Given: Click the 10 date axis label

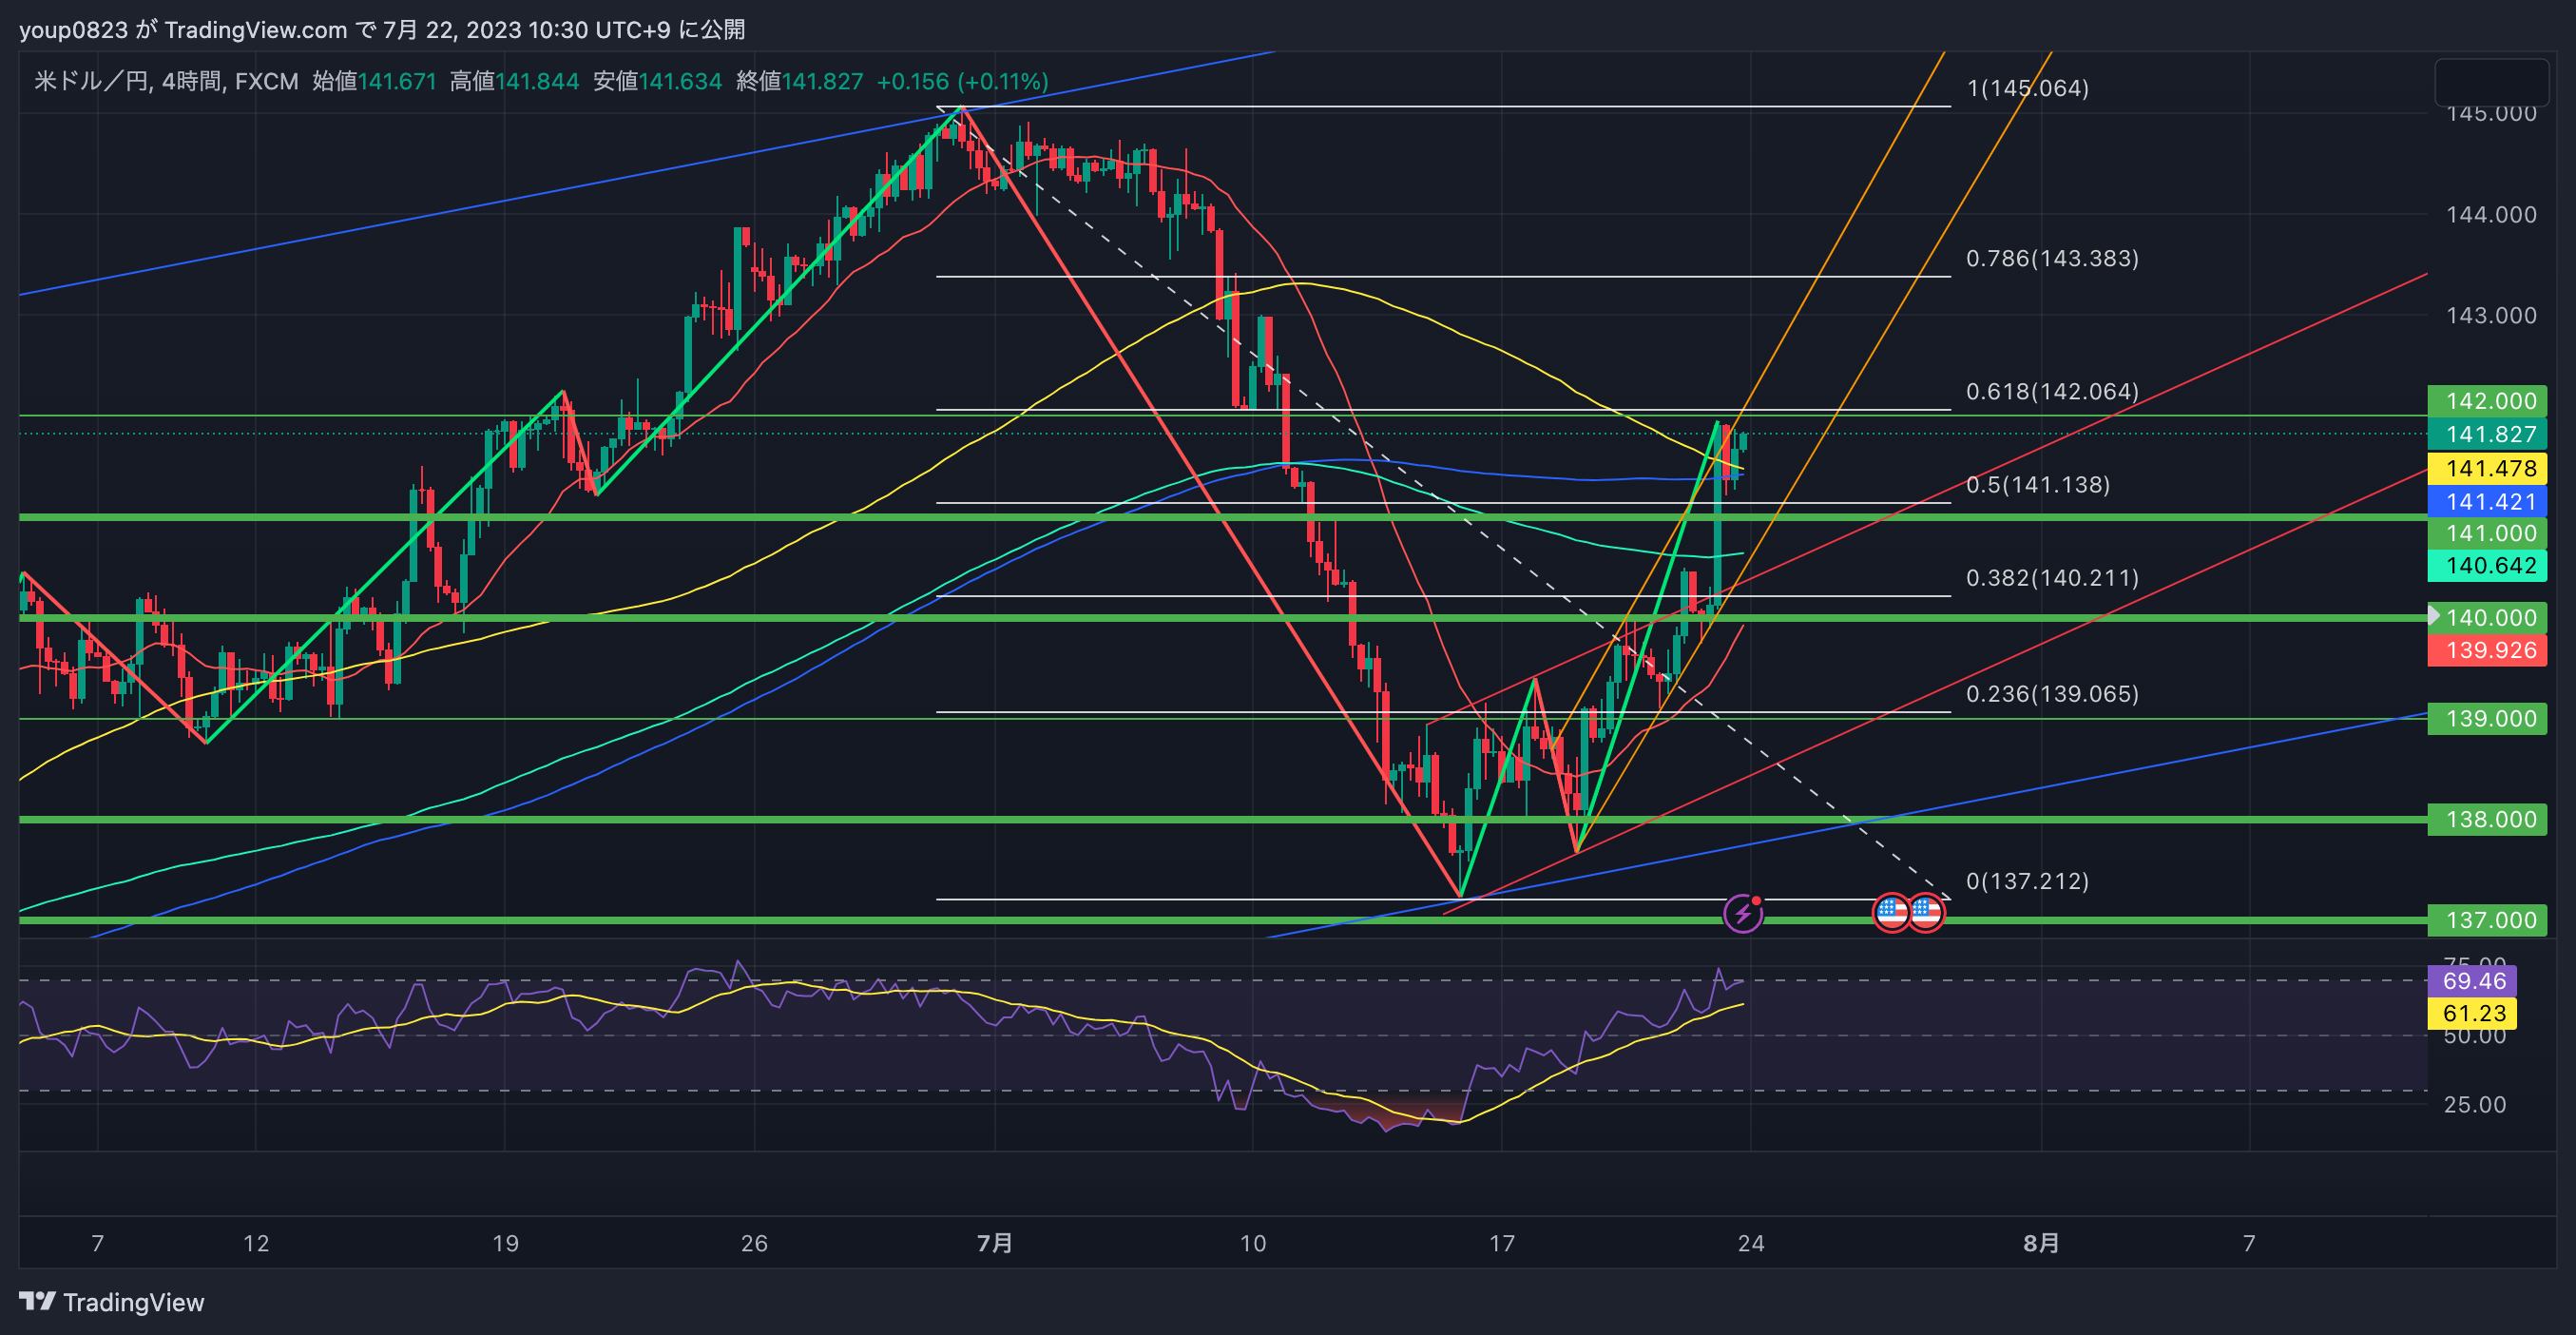Looking at the screenshot, I should pyautogui.click(x=1253, y=1243).
